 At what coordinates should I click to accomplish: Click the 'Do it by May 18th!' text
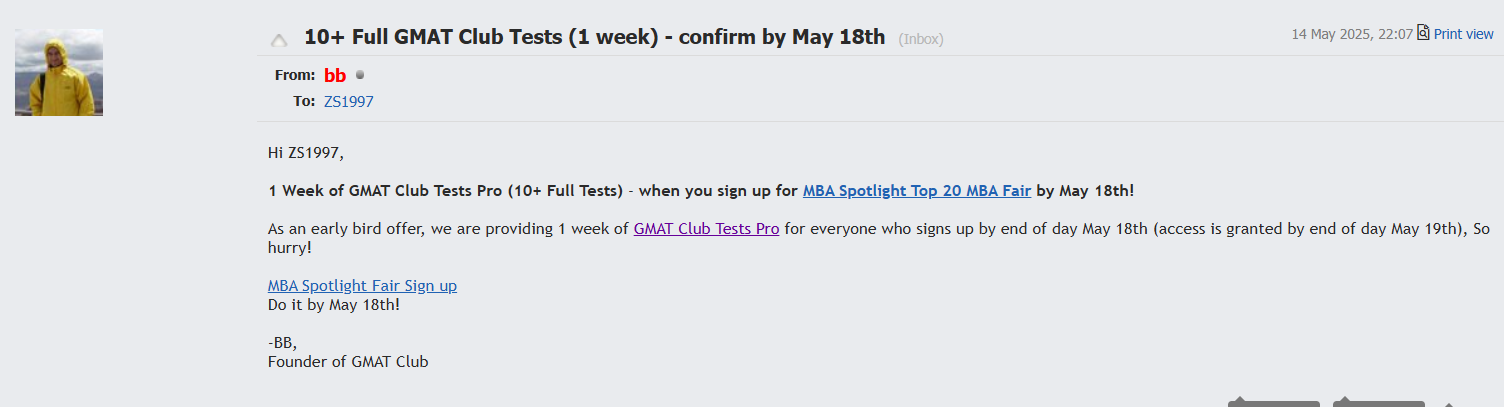333,304
